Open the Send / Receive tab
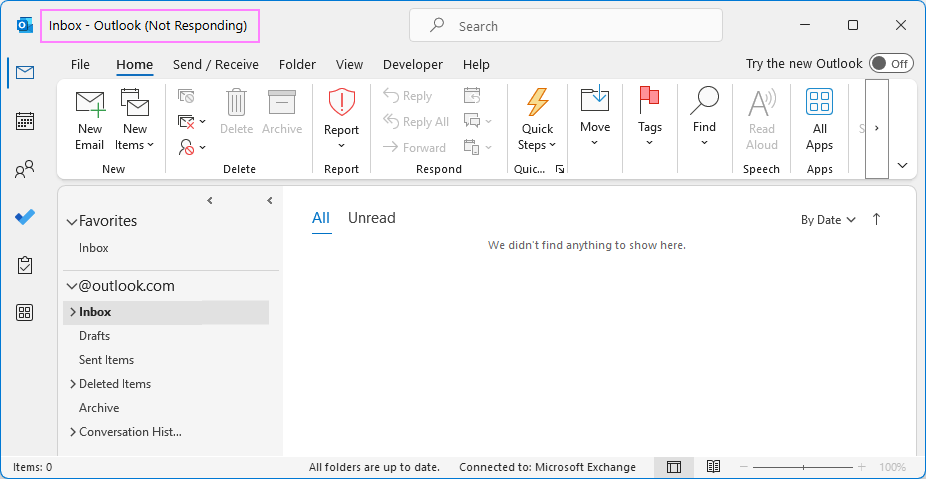Image resolution: width=926 pixels, height=479 pixels. click(x=216, y=64)
